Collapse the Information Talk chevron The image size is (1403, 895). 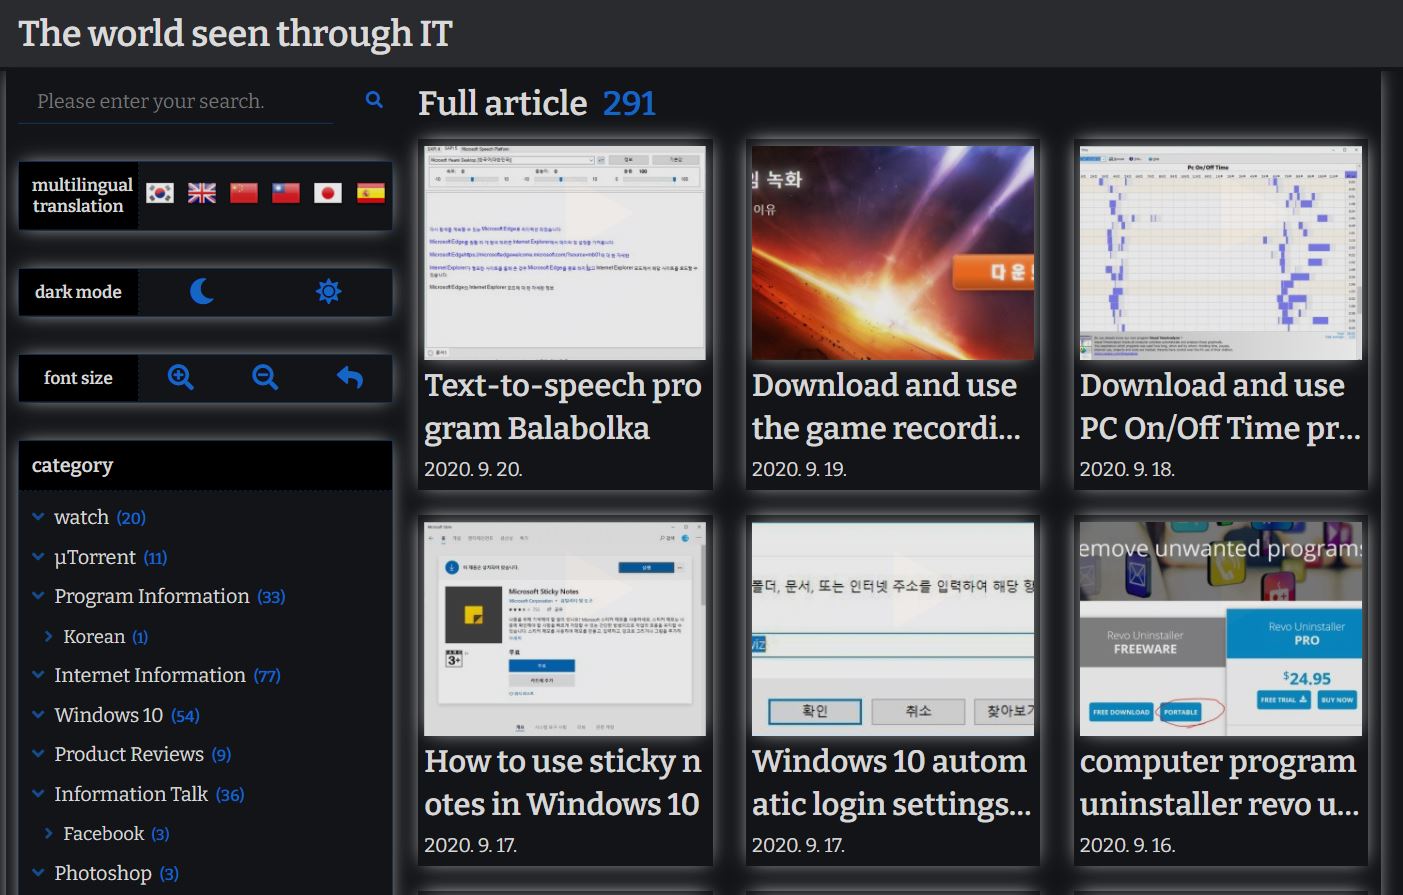pos(38,794)
